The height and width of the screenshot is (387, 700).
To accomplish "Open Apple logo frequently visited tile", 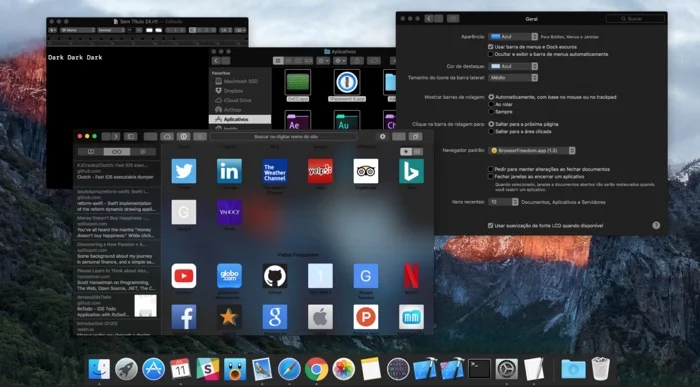I will pos(320,317).
